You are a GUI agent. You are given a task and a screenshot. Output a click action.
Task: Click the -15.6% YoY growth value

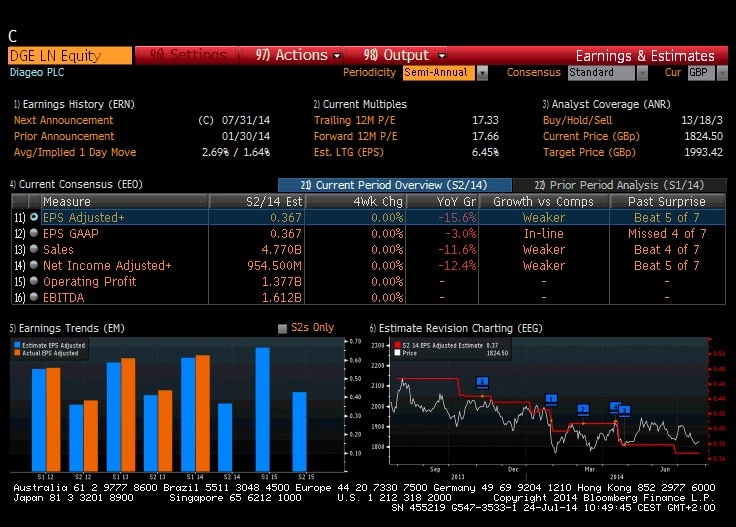(x=457, y=217)
